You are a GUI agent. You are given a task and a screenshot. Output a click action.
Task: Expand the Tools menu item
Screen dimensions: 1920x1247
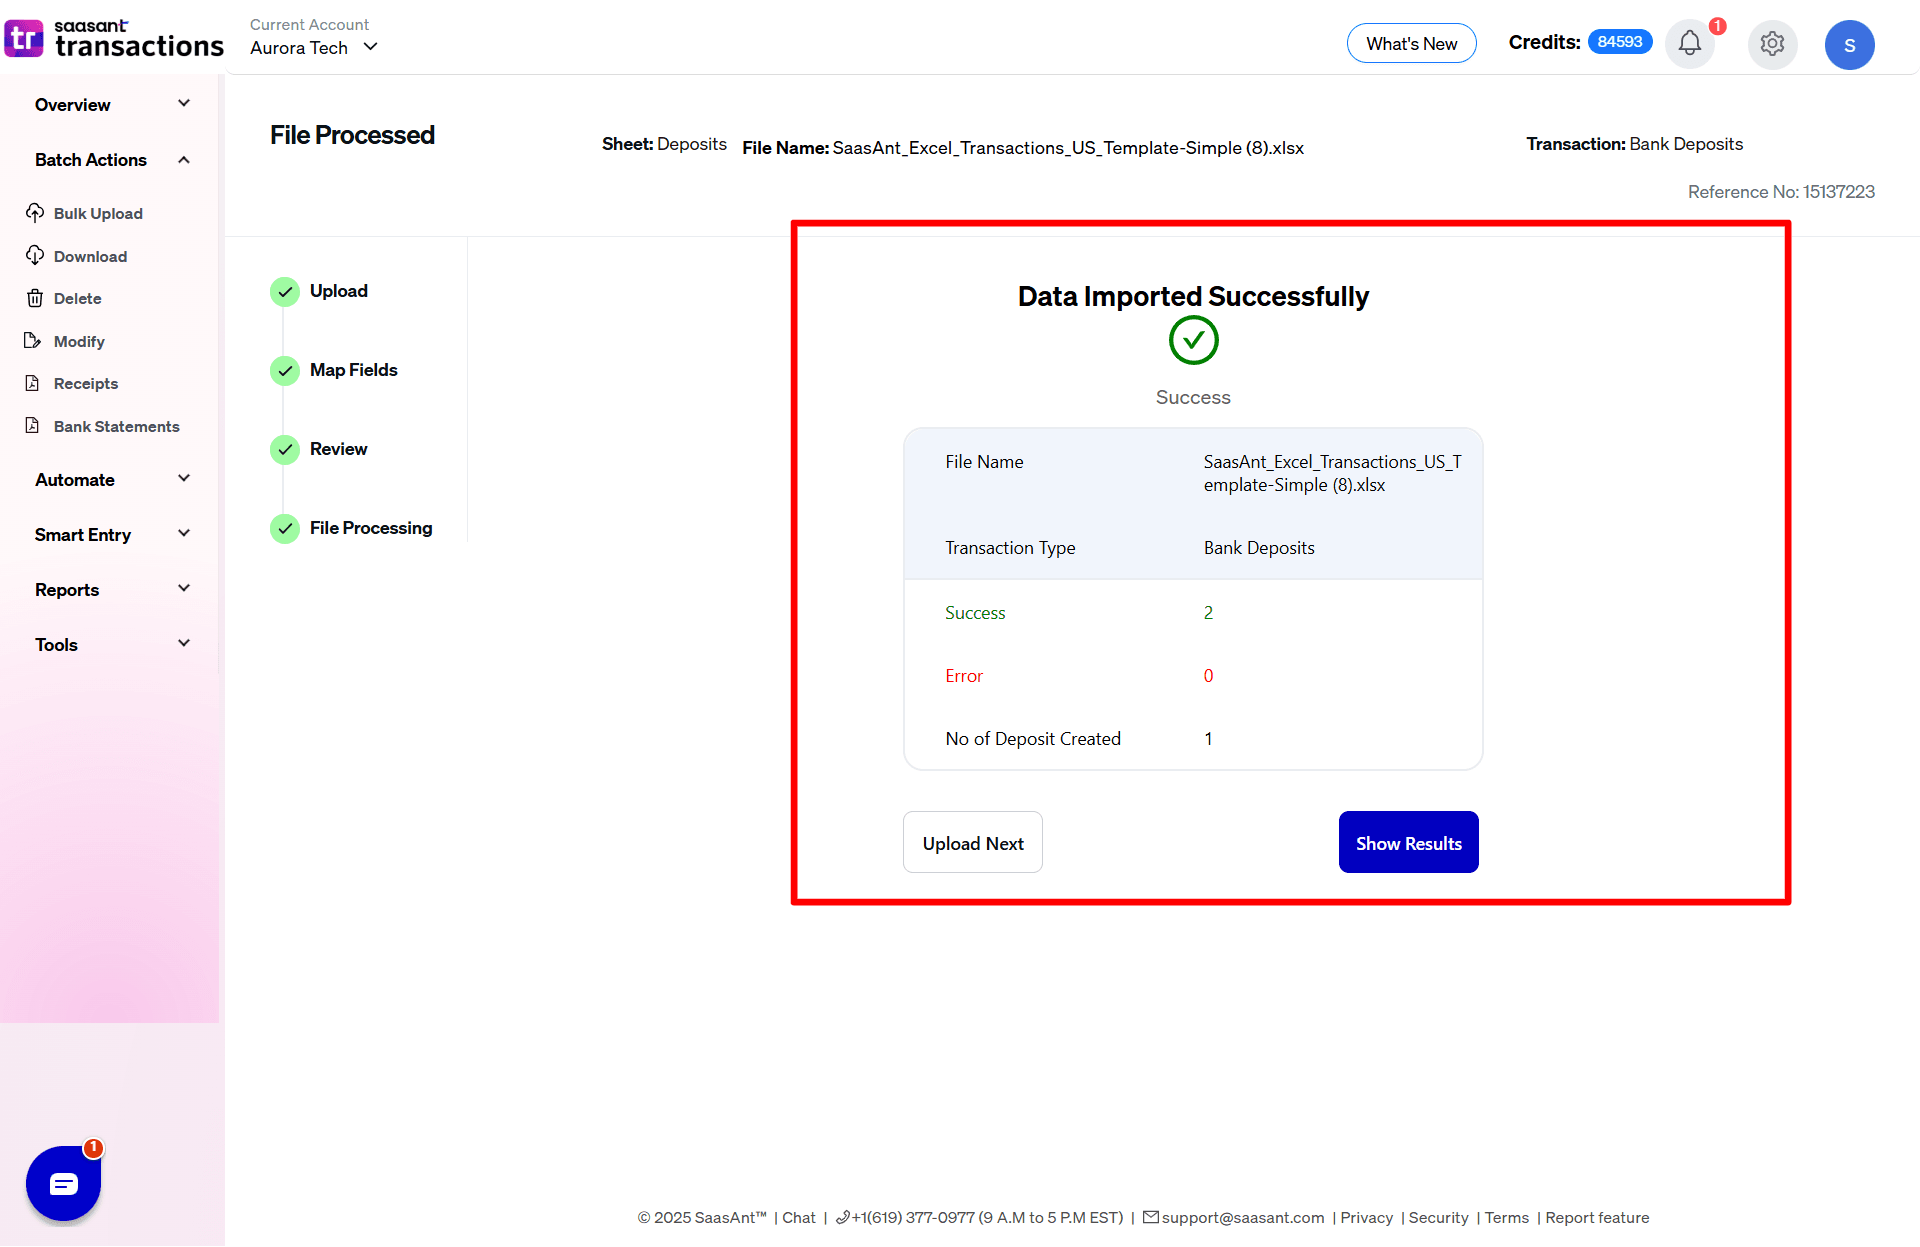[x=110, y=644]
